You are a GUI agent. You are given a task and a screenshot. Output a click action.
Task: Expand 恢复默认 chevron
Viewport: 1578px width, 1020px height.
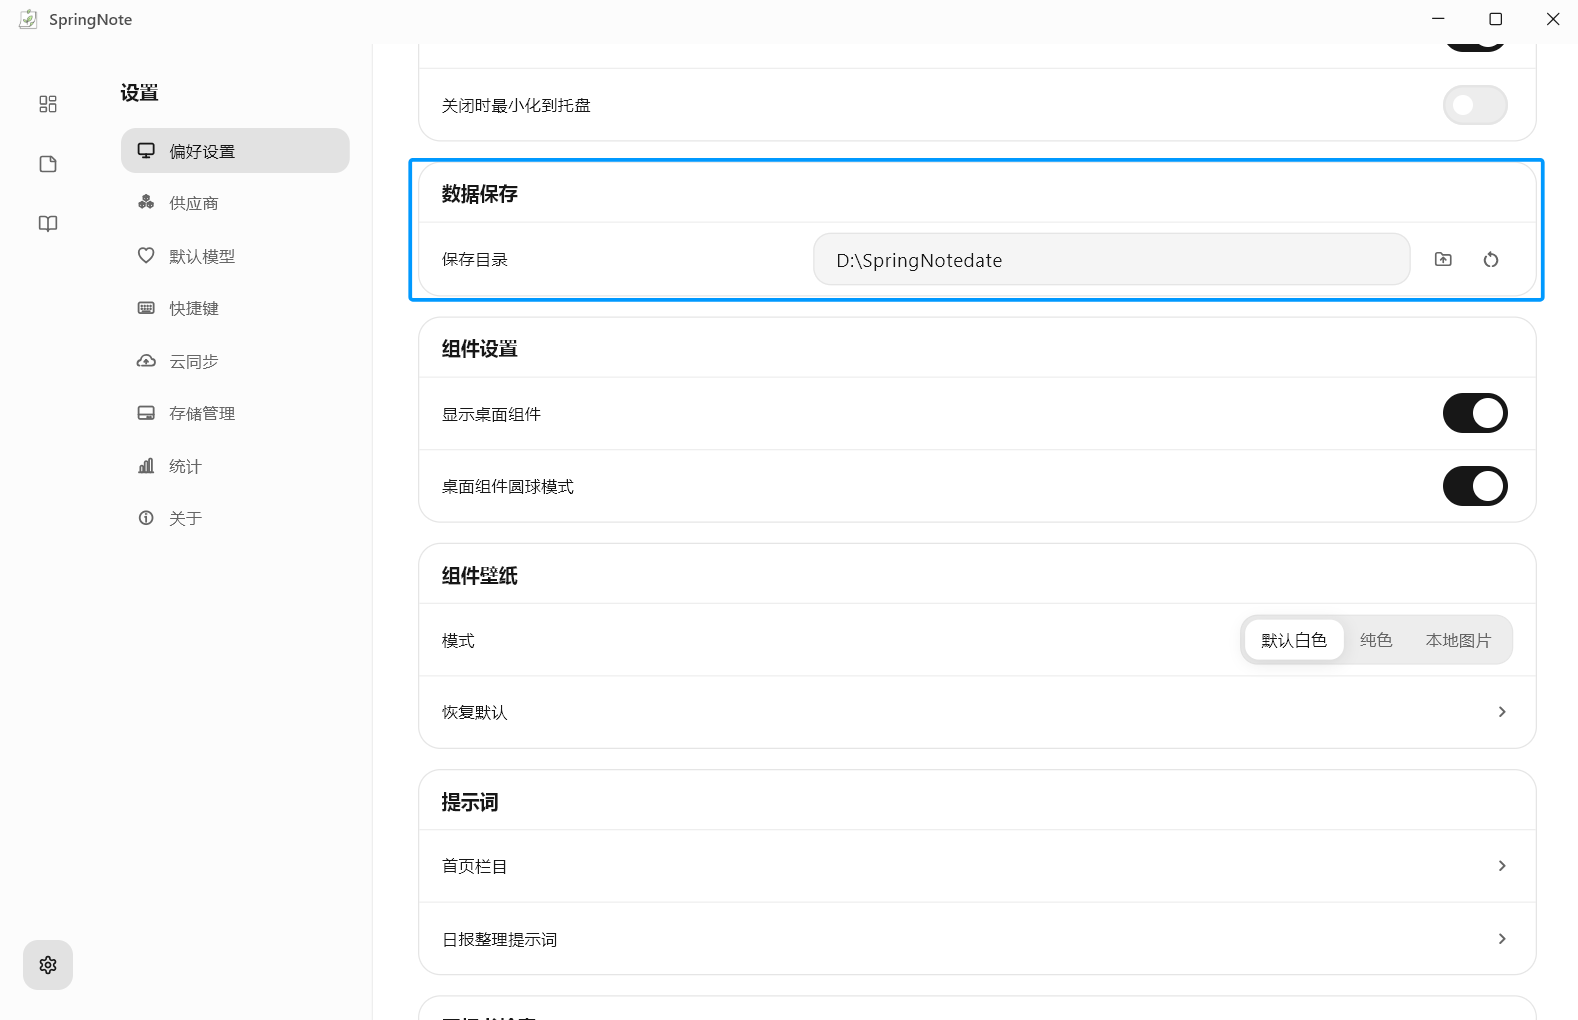(x=1502, y=712)
